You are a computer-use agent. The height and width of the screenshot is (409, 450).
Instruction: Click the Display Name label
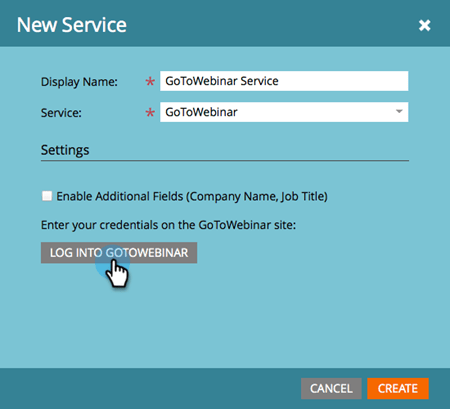[x=79, y=82]
